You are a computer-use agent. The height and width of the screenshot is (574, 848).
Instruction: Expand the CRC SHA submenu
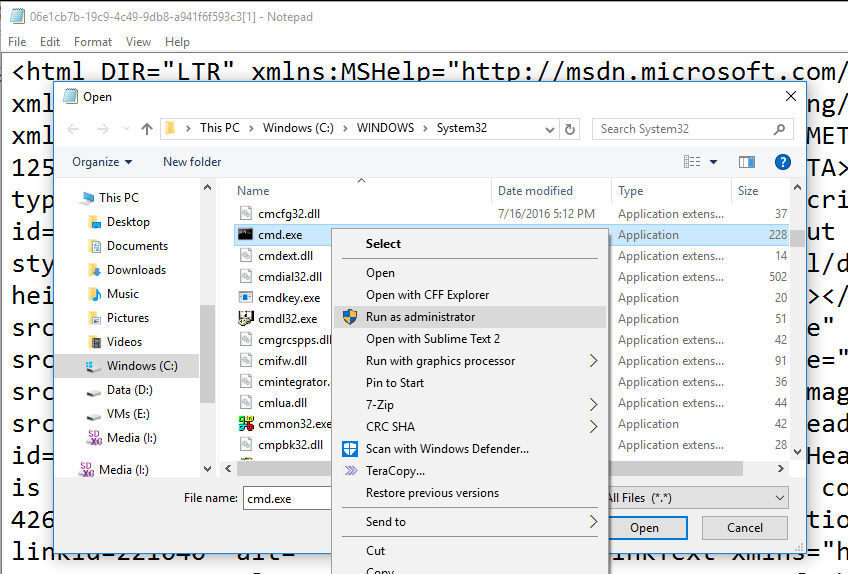(469, 427)
